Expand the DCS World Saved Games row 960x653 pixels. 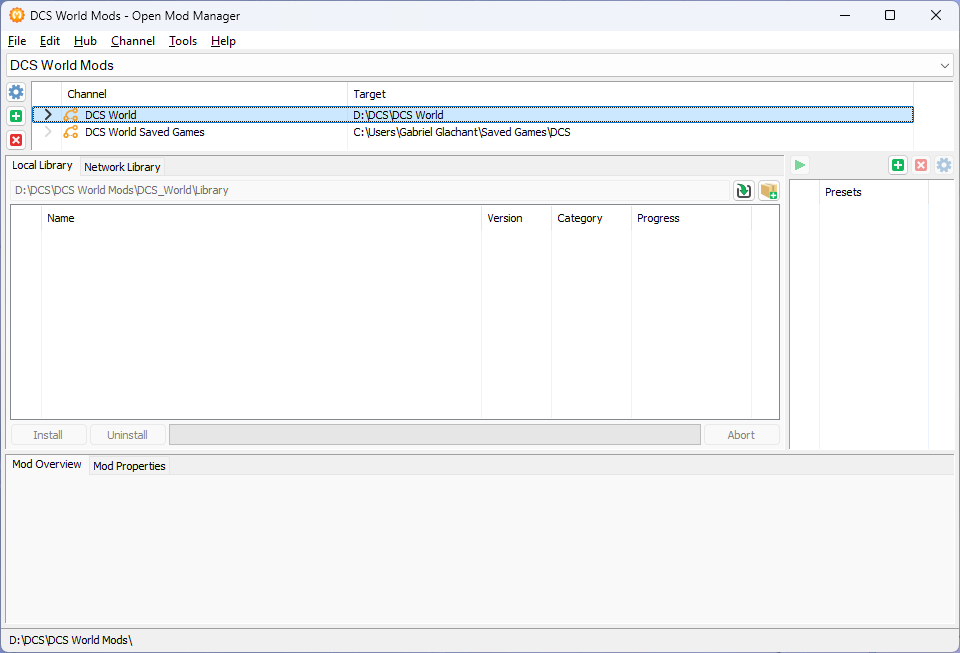pyautogui.click(x=48, y=132)
